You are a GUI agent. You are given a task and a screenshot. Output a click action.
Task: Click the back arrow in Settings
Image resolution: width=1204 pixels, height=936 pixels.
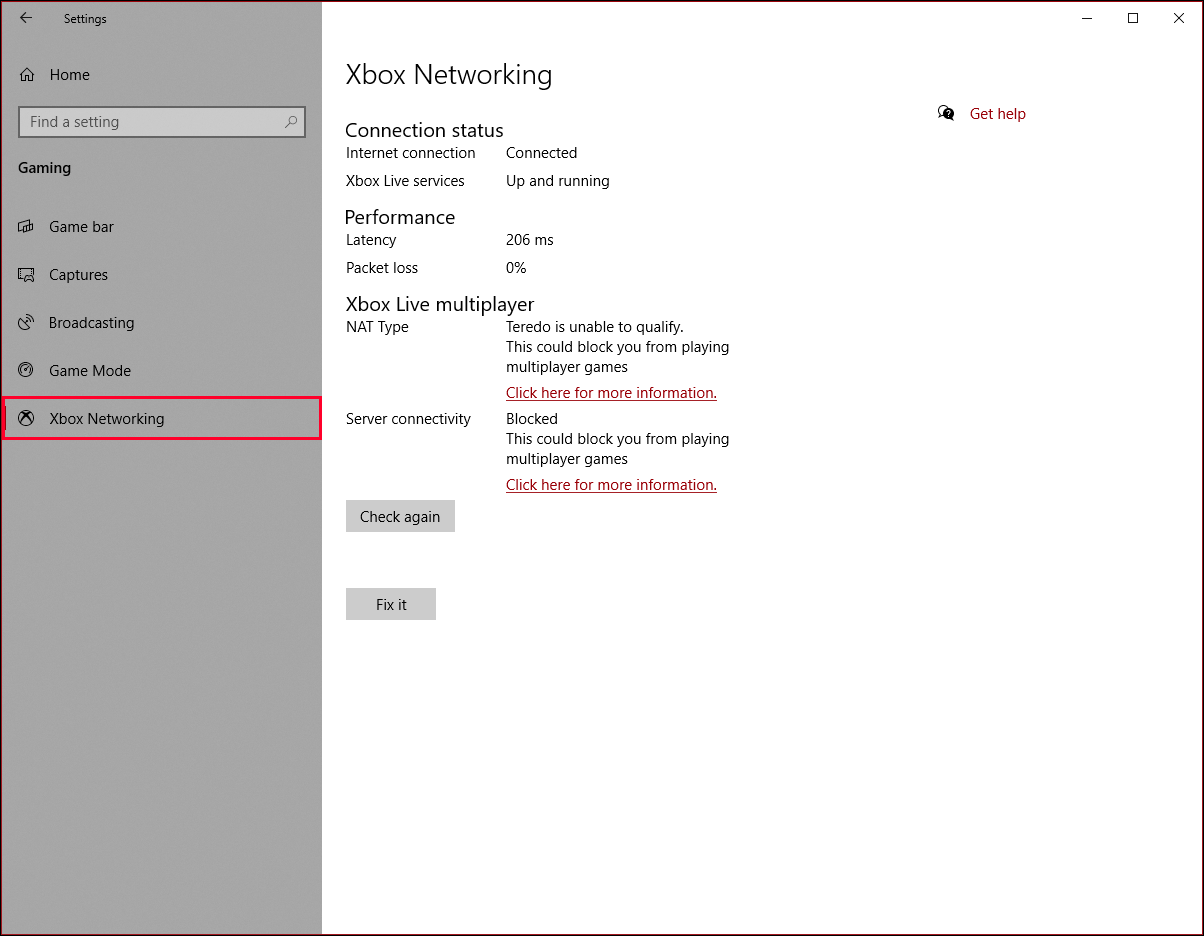coord(26,18)
